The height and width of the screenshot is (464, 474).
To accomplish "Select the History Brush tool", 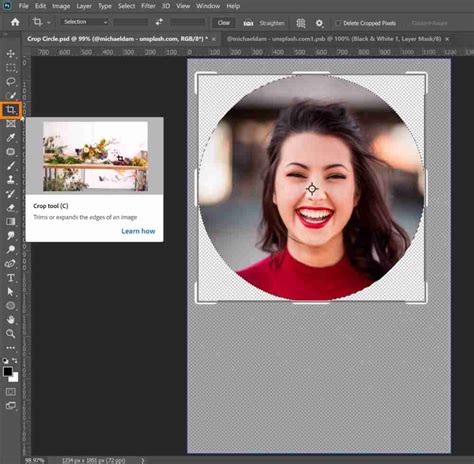I will [x=11, y=194].
